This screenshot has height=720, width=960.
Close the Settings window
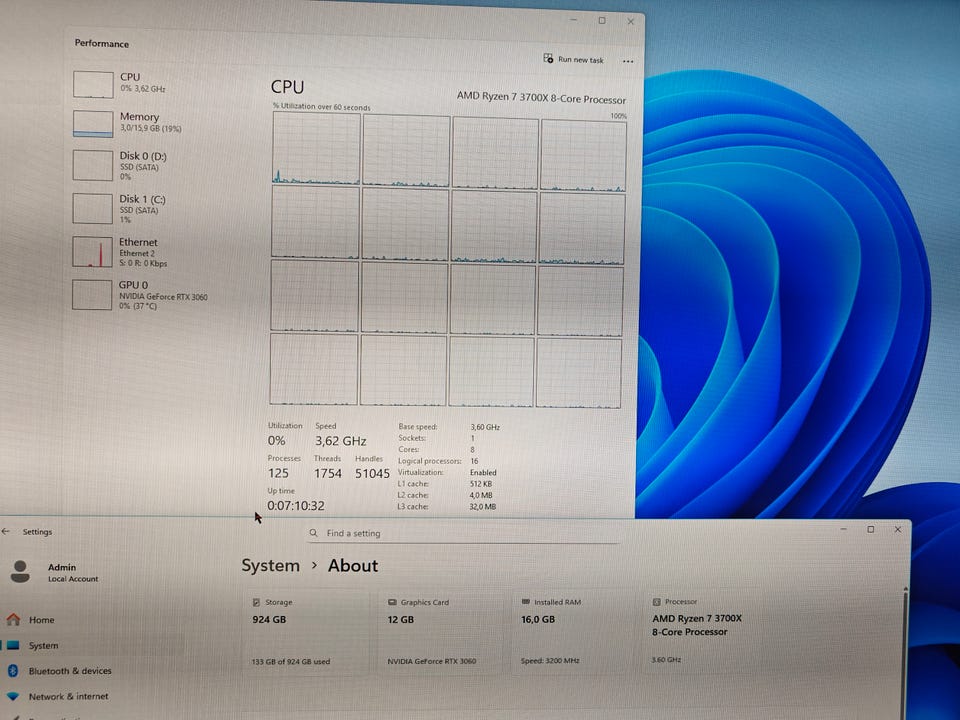coord(898,529)
